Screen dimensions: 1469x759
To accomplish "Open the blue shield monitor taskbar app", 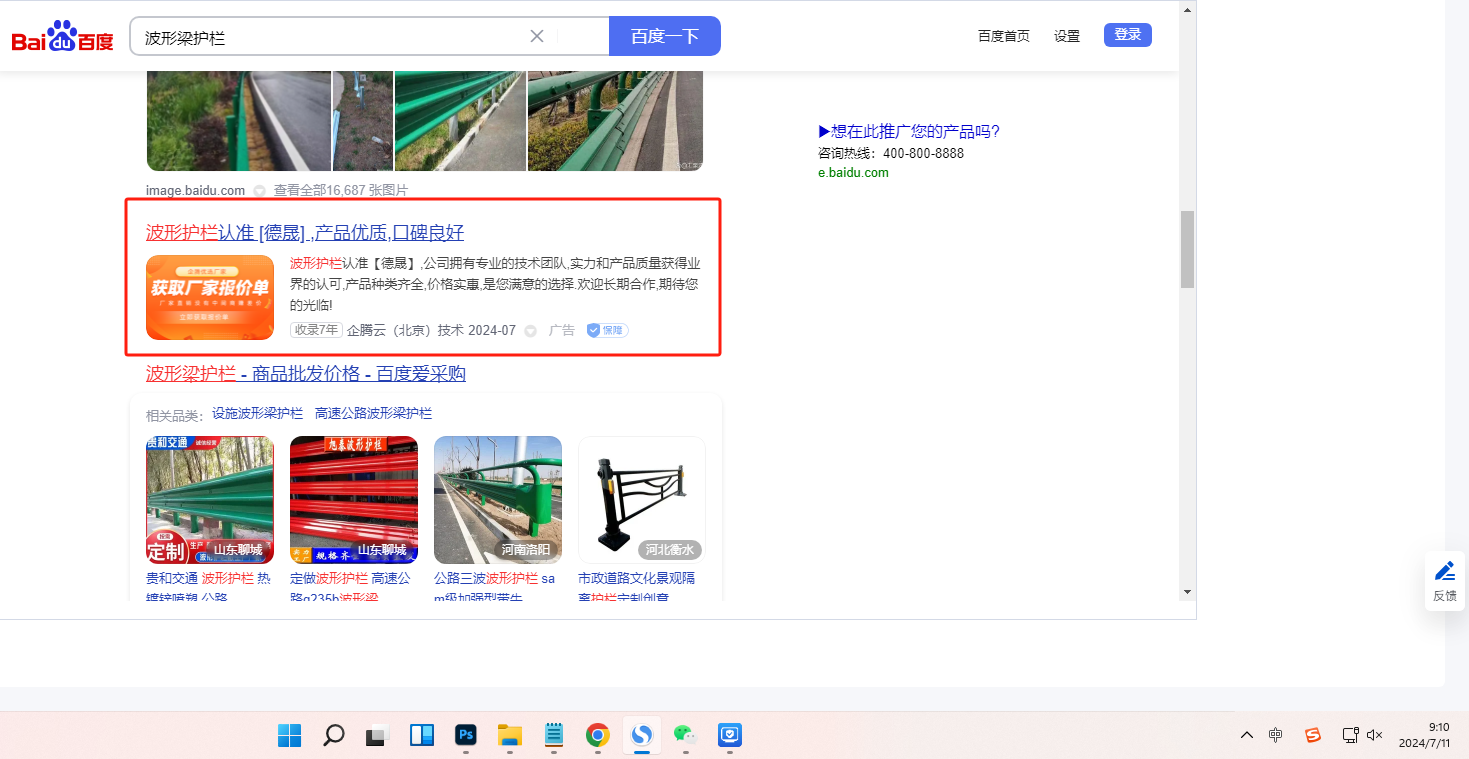I will pyautogui.click(x=729, y=735).
